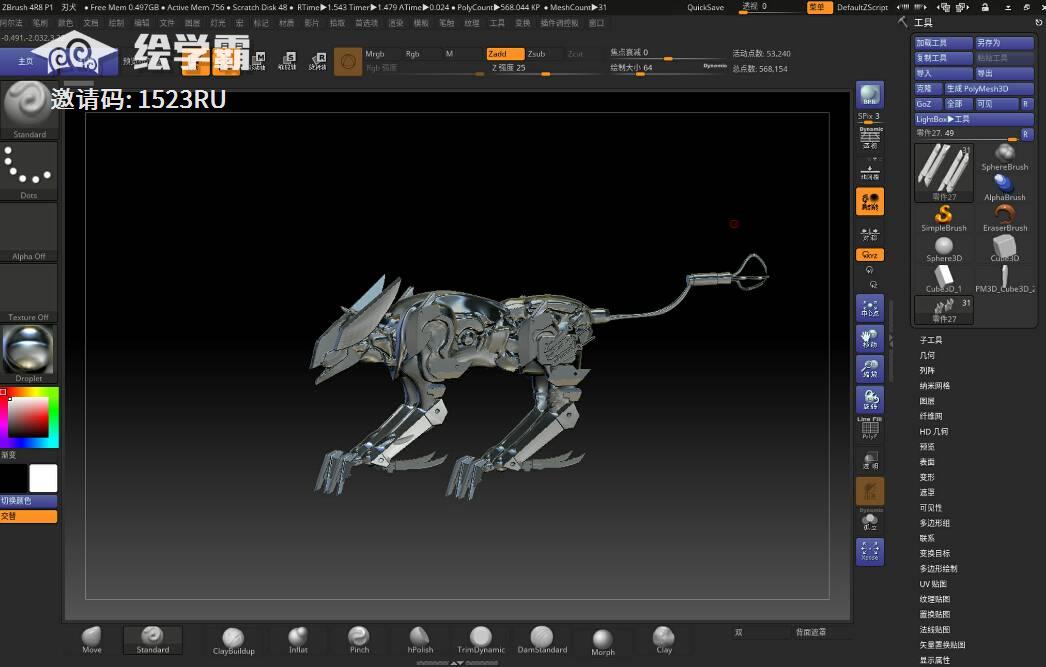Toggle the Dynamic Solo button
This screenshot has width=1046, height=667.
coord(870,520)
